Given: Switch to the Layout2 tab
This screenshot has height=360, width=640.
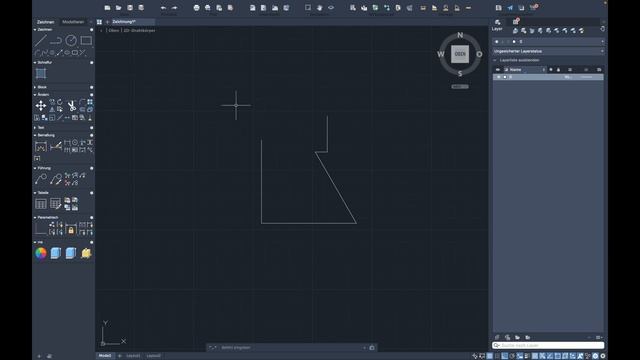Looking at the screenshot, I should (x=153, y=356).
